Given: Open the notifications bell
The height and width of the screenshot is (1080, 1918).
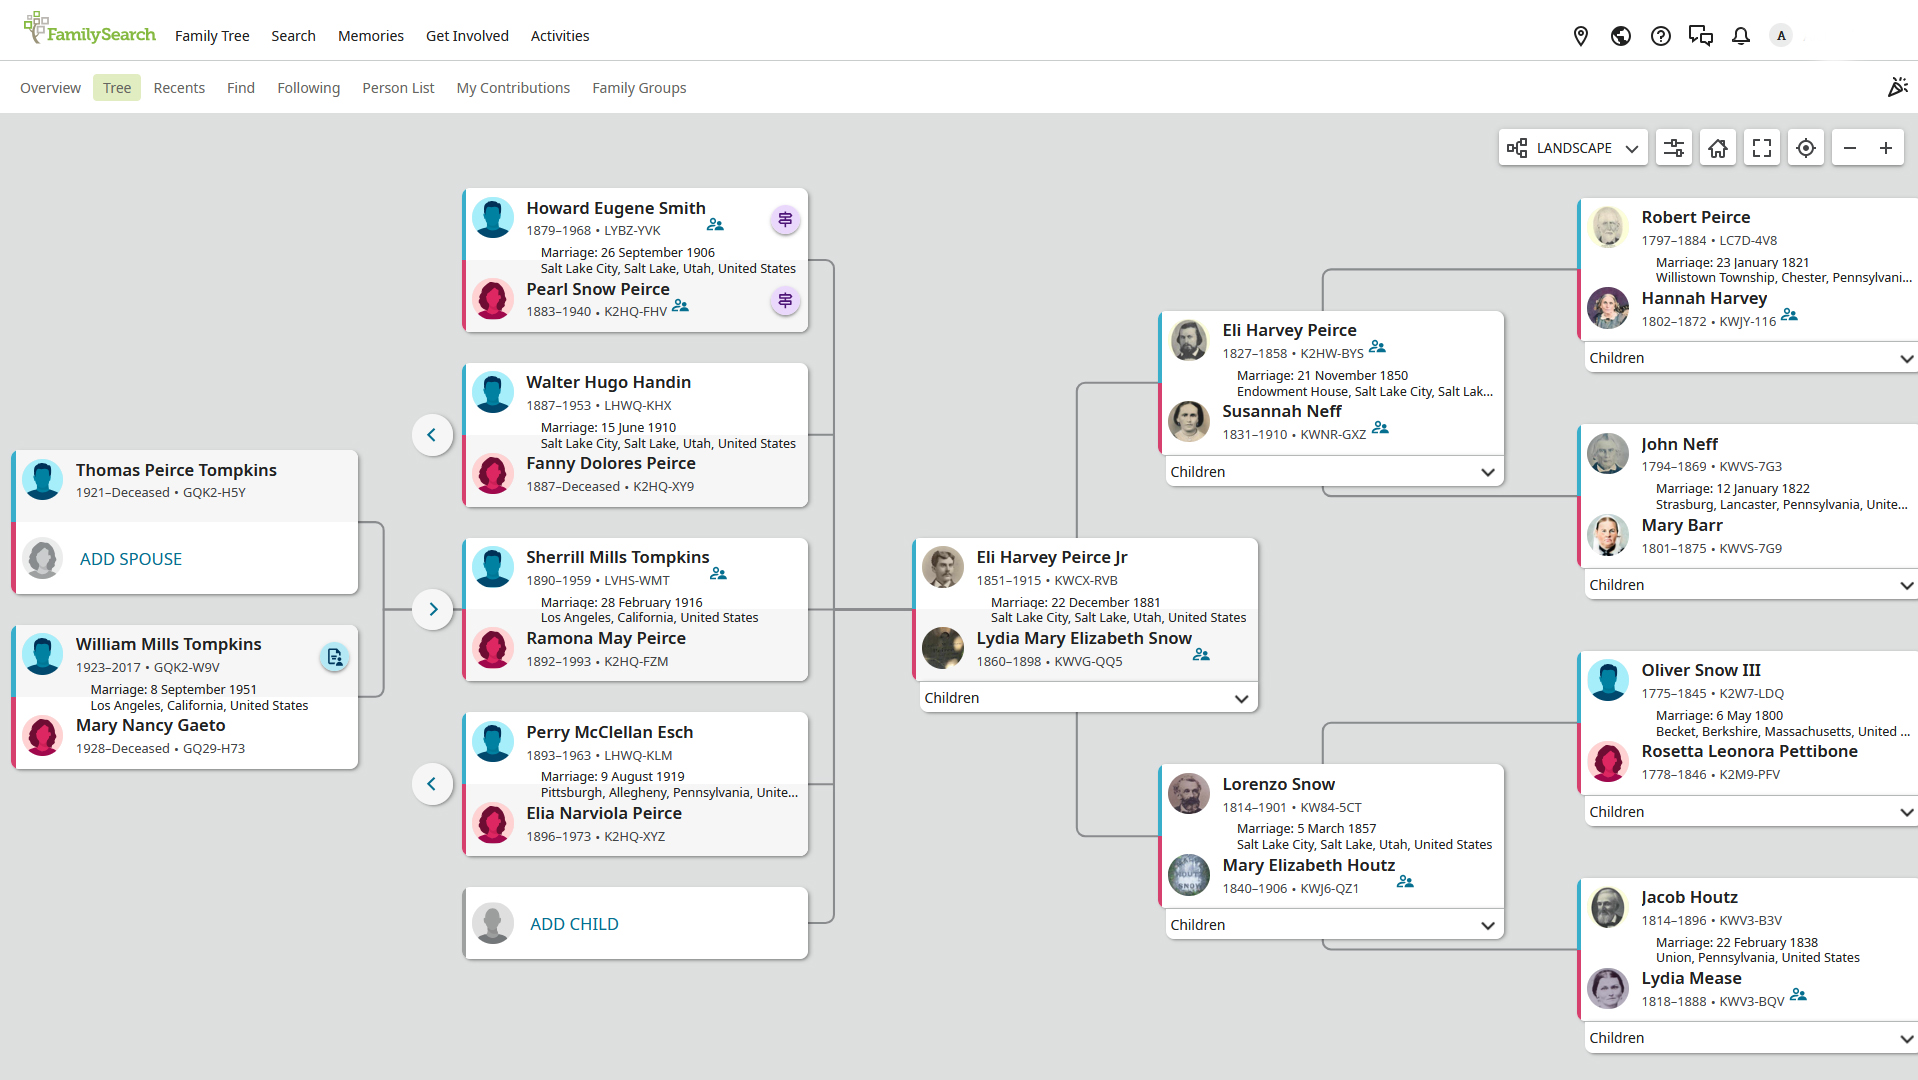Looking at the screenshot, I should 1740,36.
